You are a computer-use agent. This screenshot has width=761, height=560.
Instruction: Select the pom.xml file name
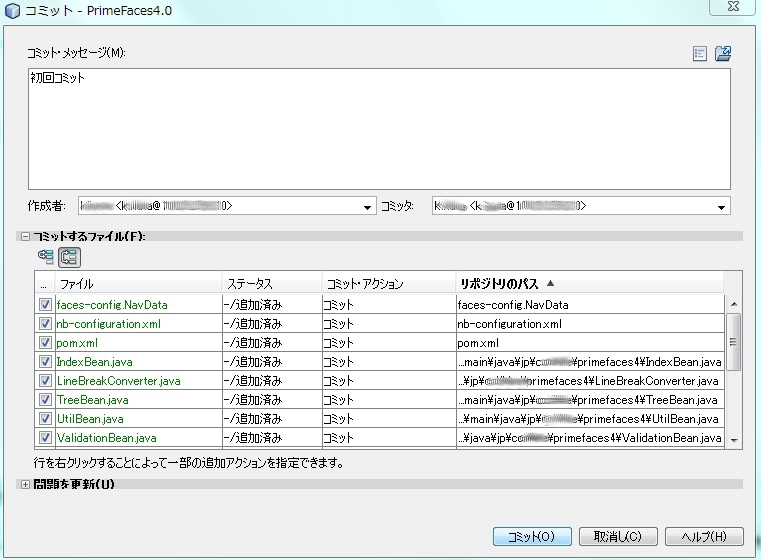pyautogui.click(x=77, y=343)
